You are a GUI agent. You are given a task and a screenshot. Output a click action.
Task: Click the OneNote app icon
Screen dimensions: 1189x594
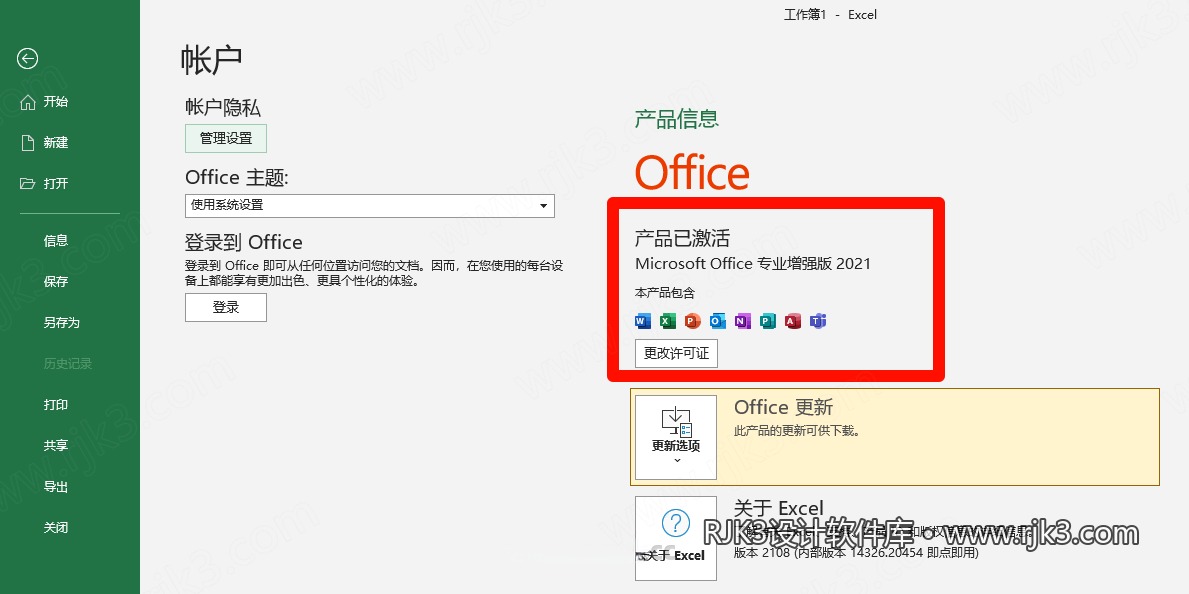[742, 322]
